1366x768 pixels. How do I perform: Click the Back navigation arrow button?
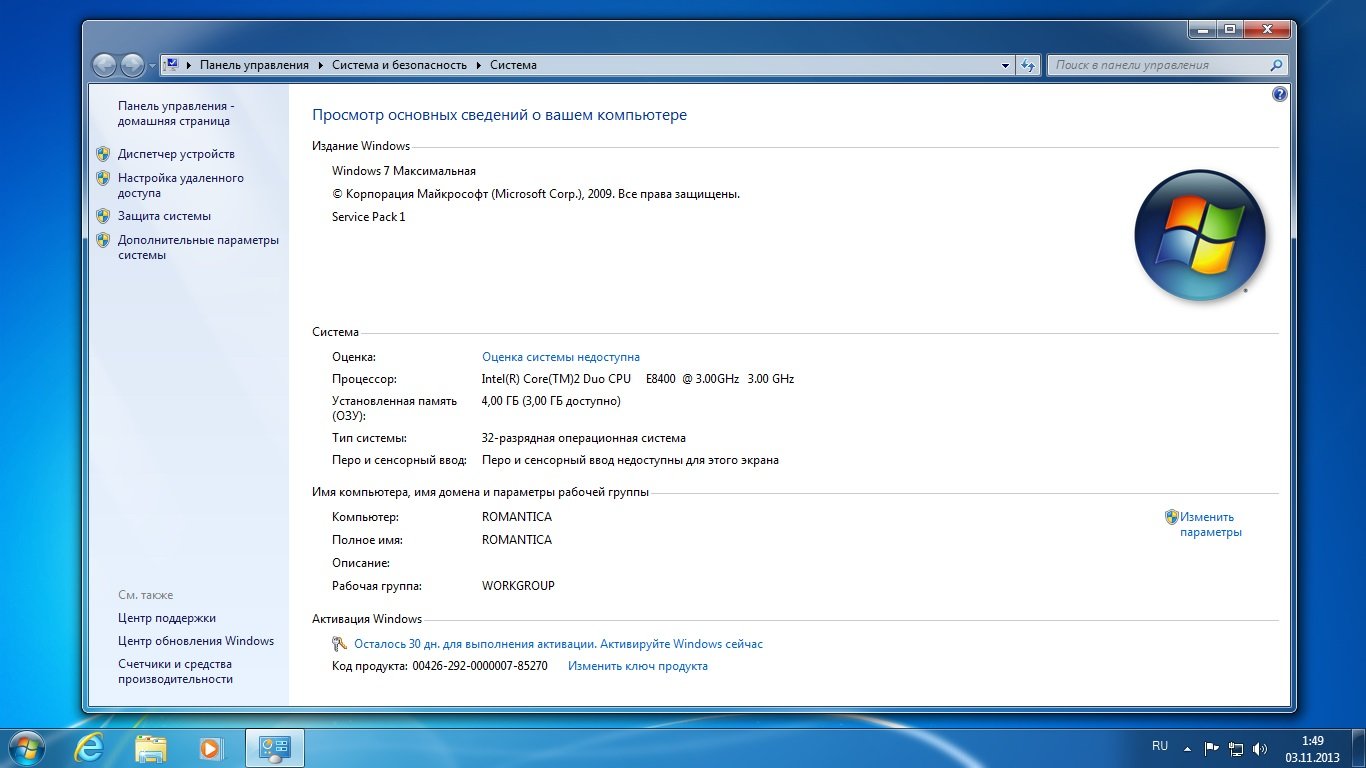coord(104,65)
